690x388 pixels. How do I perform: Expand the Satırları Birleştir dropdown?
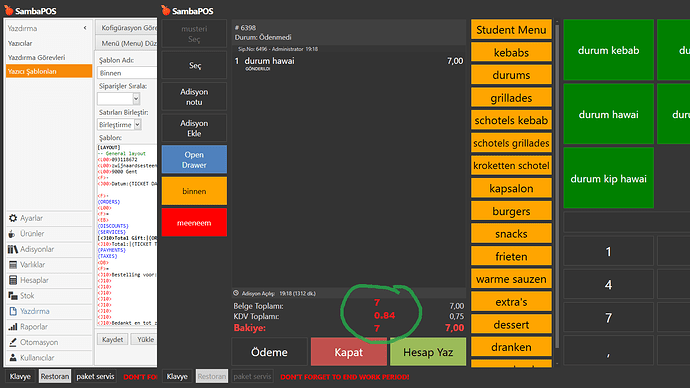pos(137,124)
